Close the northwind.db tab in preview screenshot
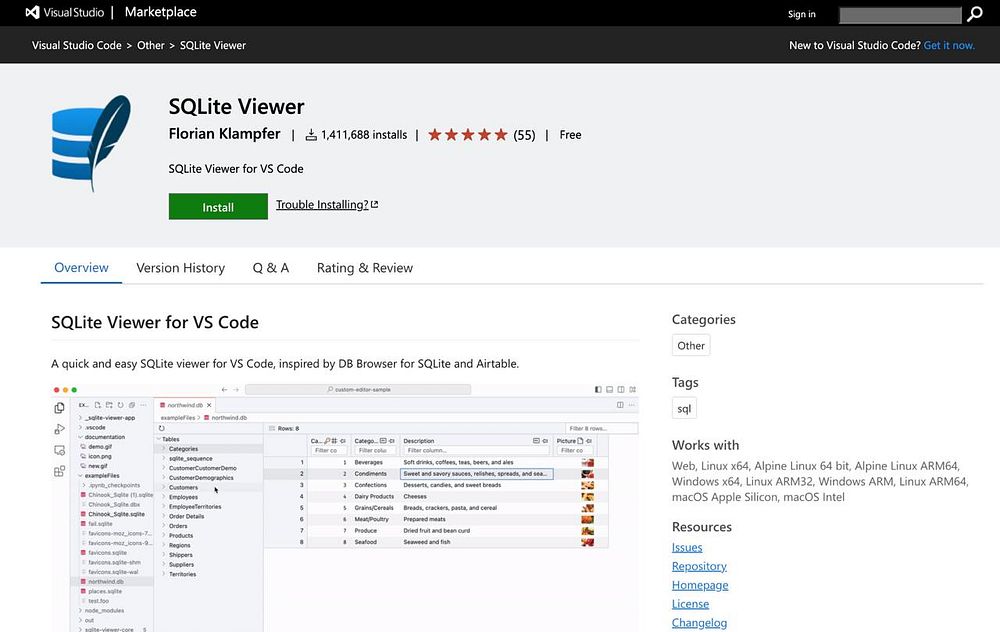Viewport: 1000px width, 632px height. (x=209, y=405)
